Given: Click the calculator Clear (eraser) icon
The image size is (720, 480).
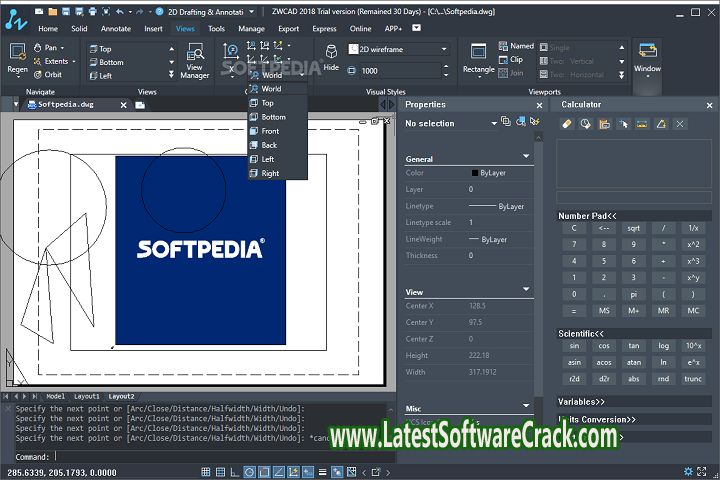Looking at the screenshot, I should tap(567, 123).
